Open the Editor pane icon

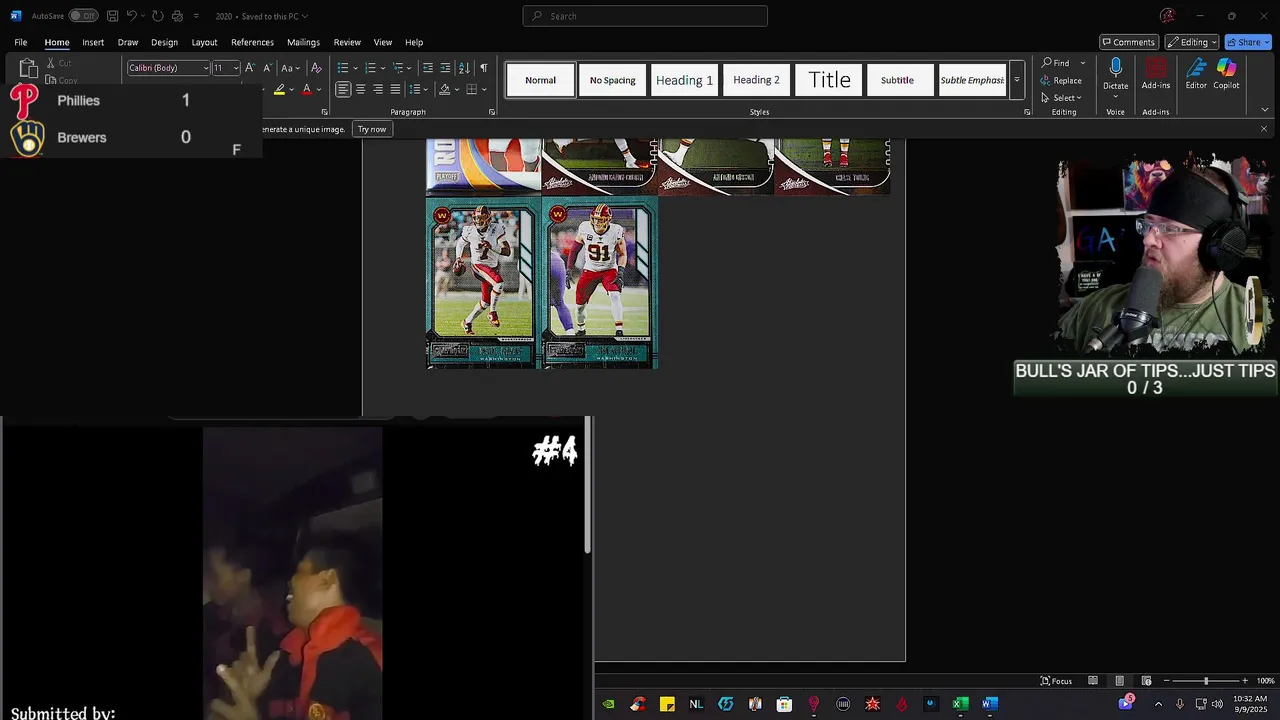click(1196, 68)
